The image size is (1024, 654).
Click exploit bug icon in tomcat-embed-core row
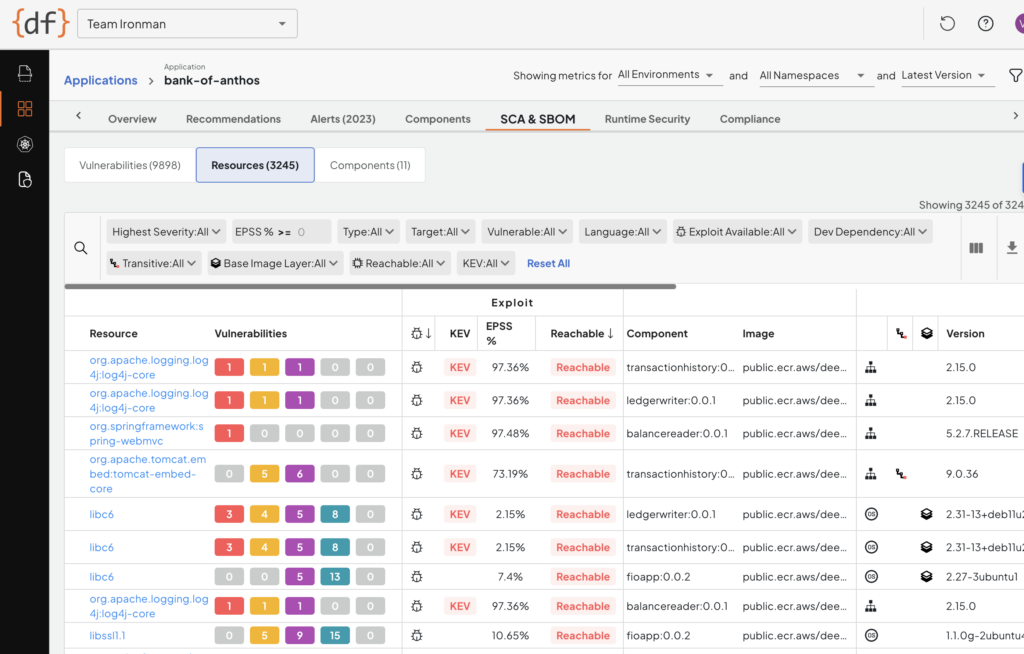coord(417,474)
